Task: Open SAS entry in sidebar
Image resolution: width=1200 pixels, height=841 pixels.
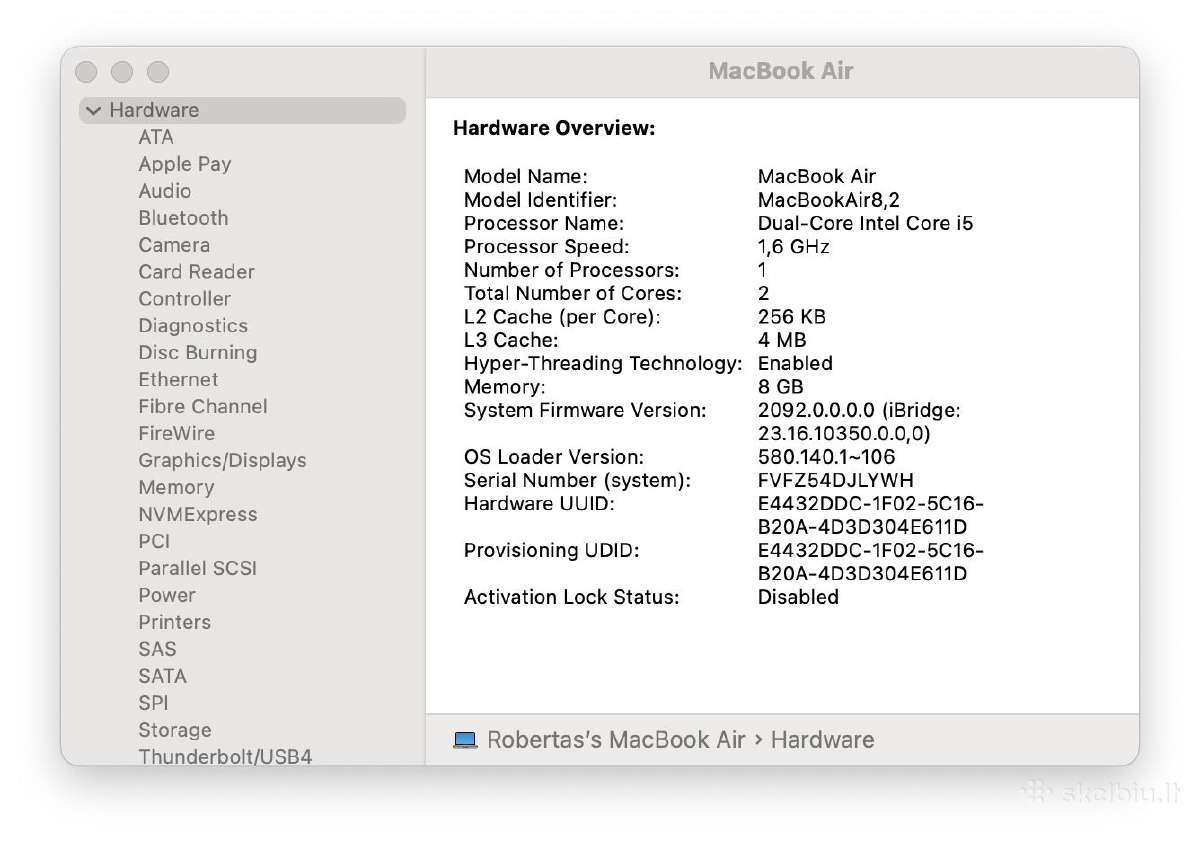Action: [157, 650]
